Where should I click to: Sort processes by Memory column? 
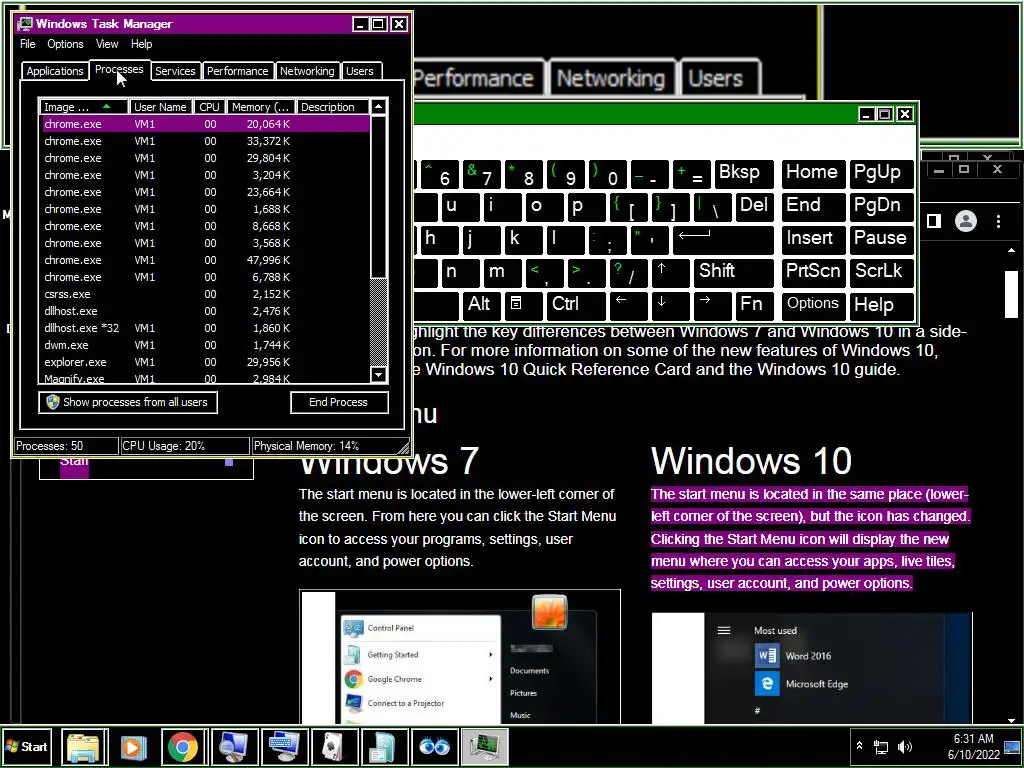click(261, 107)
